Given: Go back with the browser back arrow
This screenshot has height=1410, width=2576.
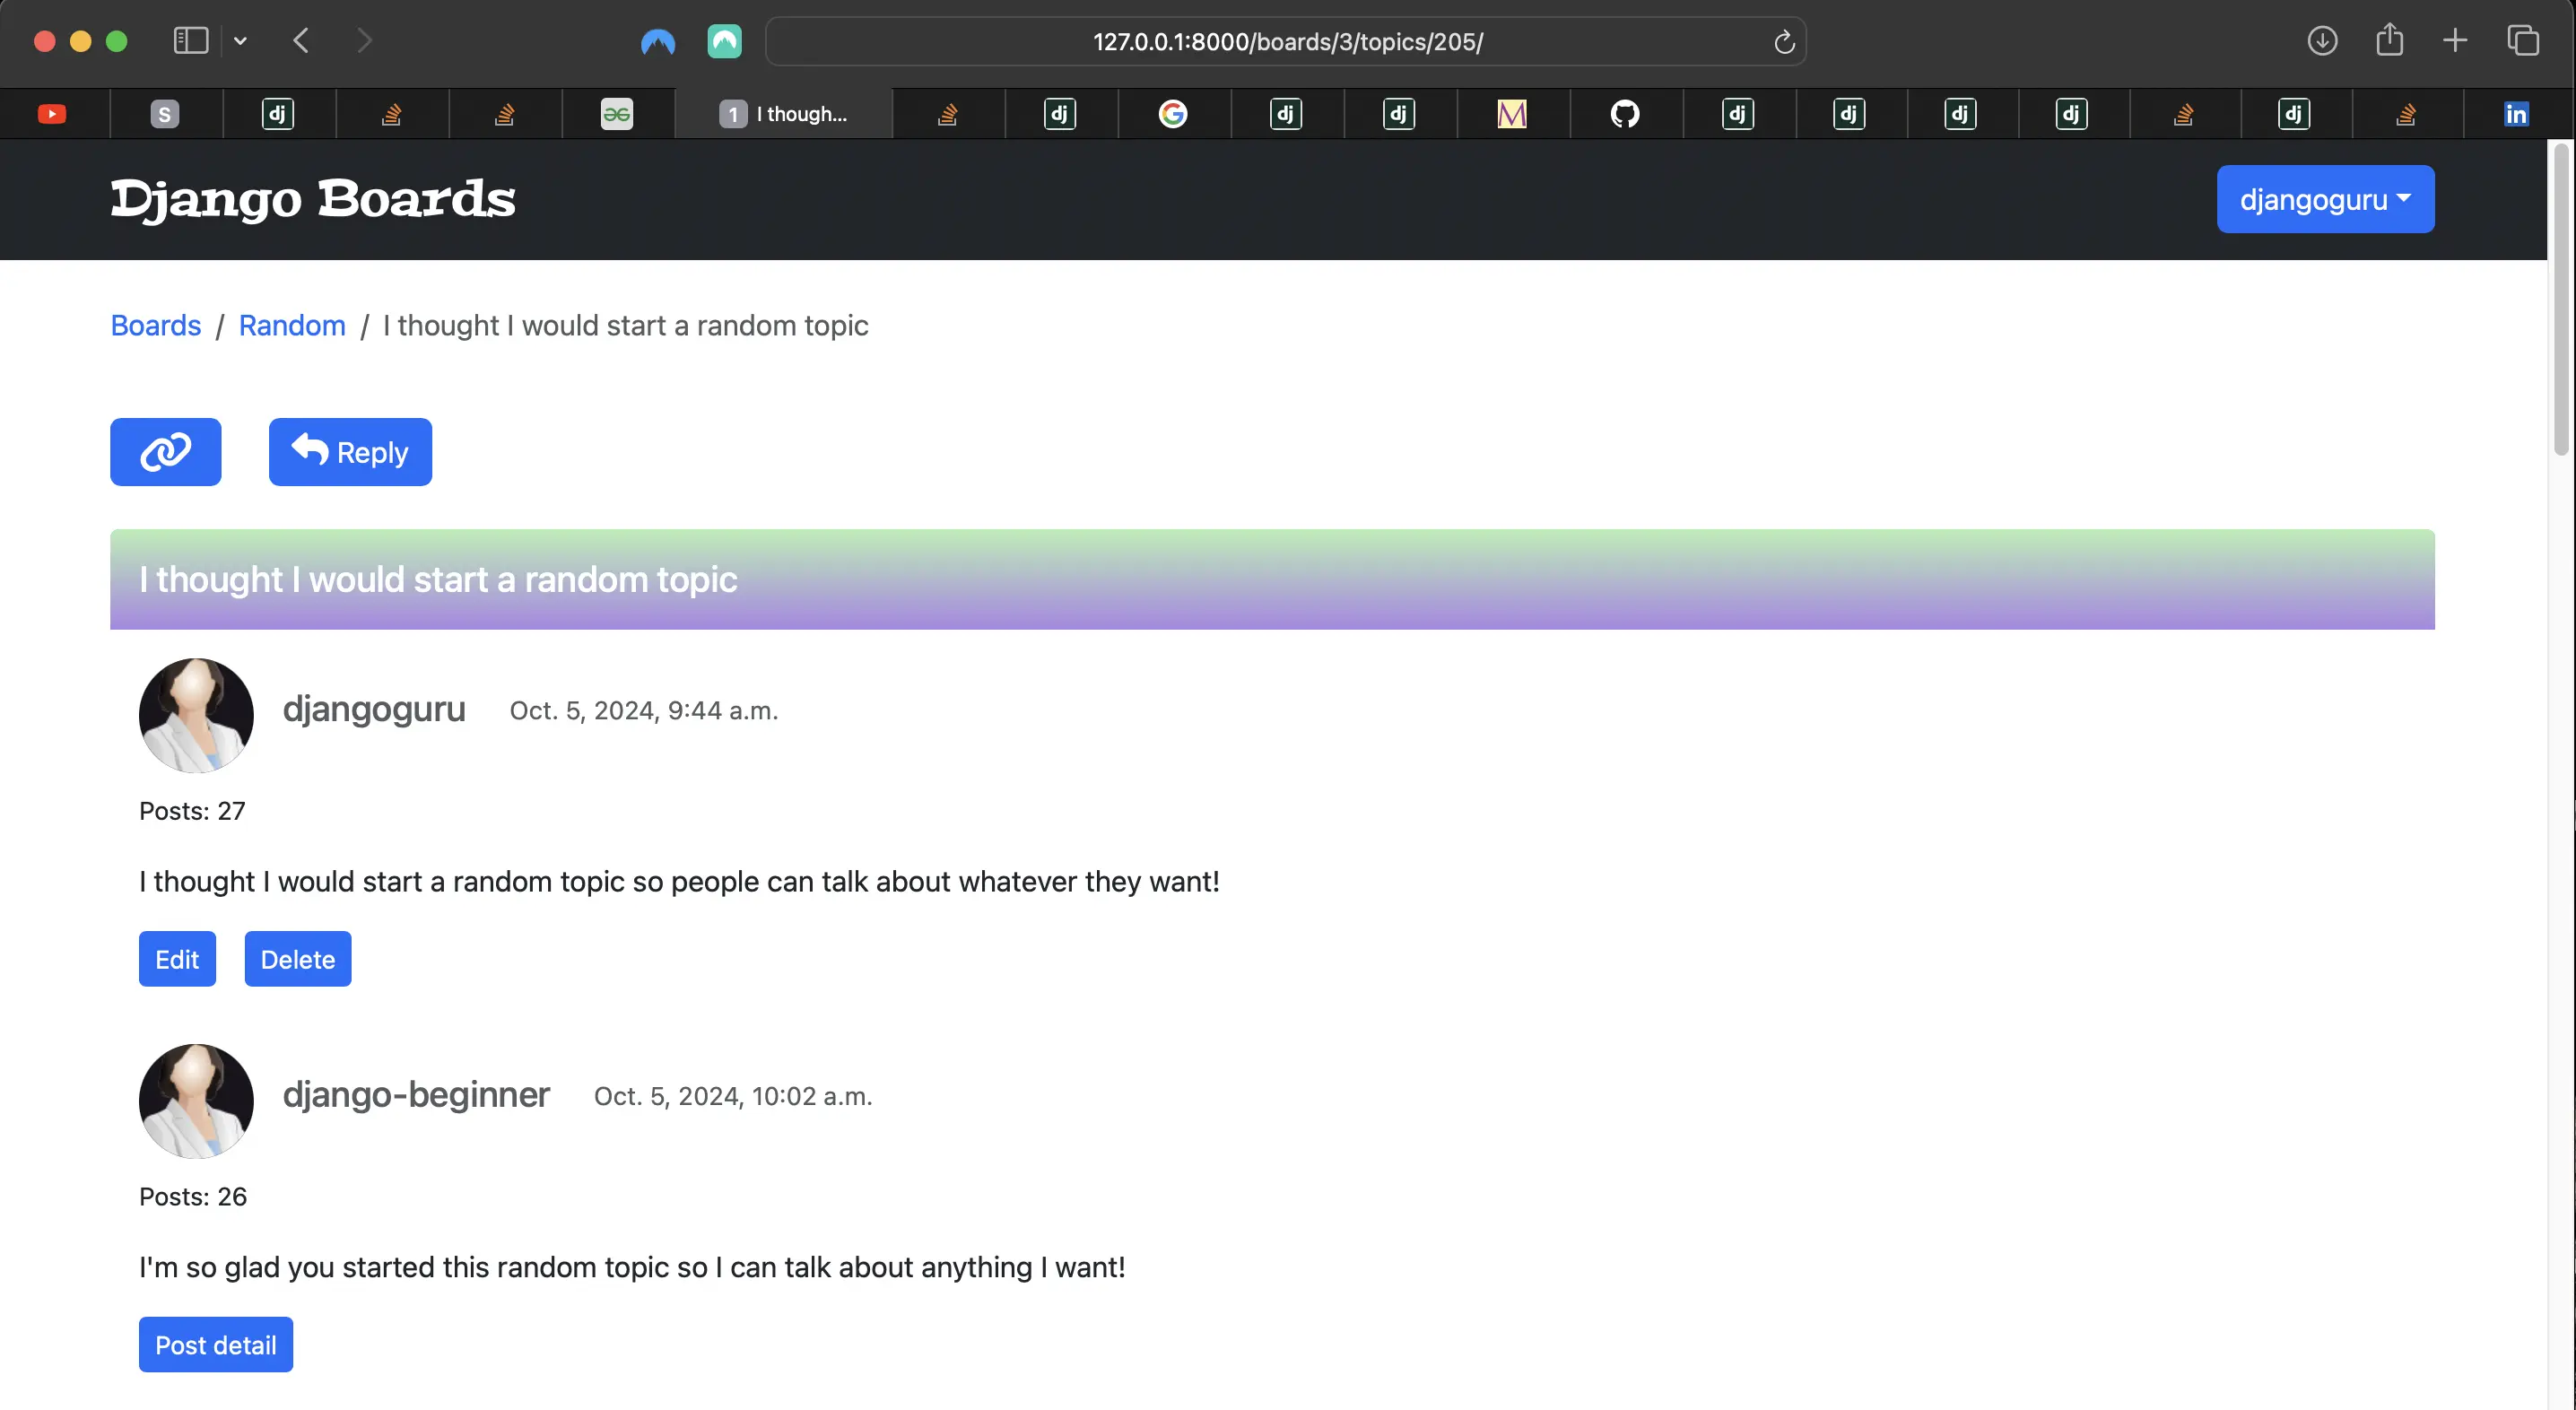Looking at the screenshot, I should [301, 41].
